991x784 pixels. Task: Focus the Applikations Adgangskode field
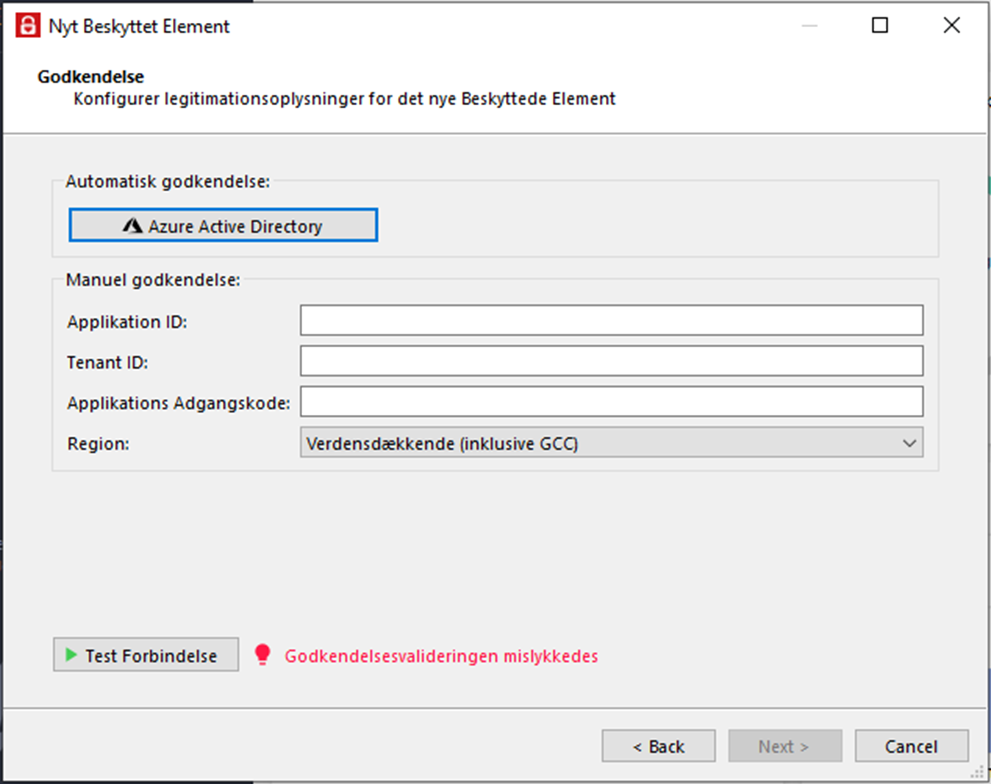pos(611,401)
